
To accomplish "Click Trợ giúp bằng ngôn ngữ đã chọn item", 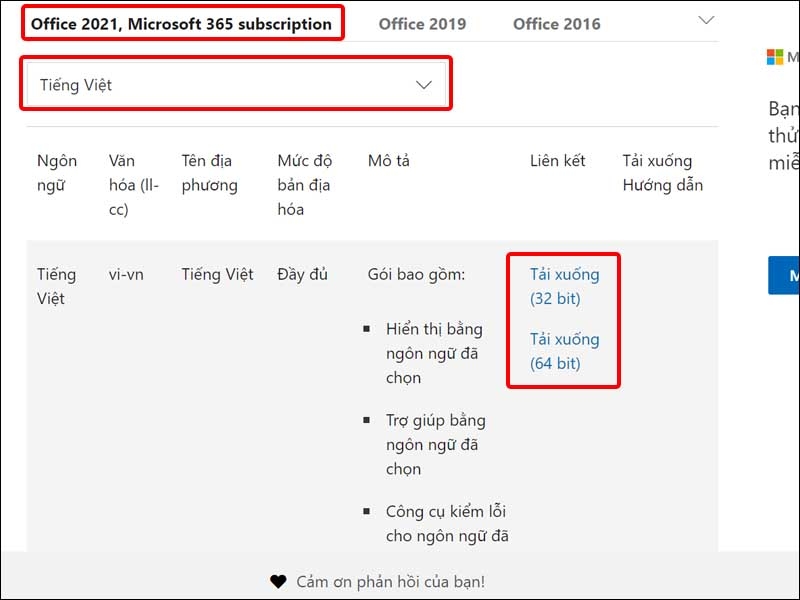I will tap(435, 444).
